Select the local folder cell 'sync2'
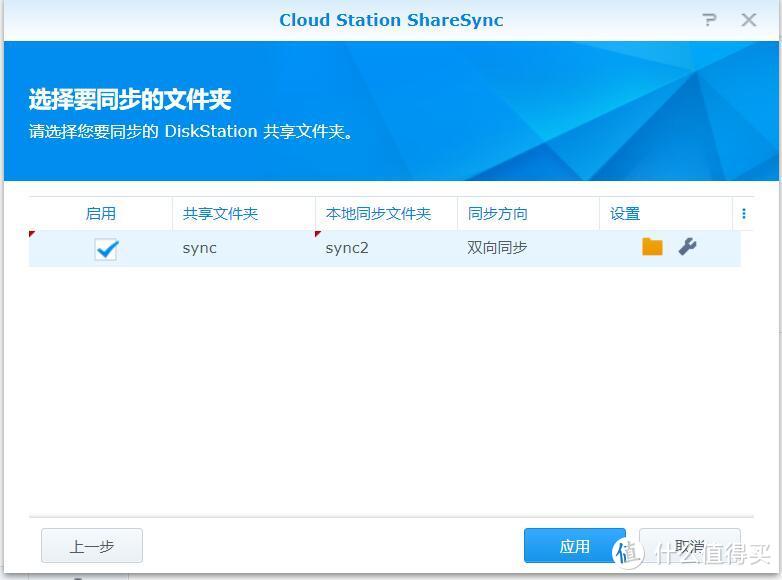 click(x=387, y=248)
